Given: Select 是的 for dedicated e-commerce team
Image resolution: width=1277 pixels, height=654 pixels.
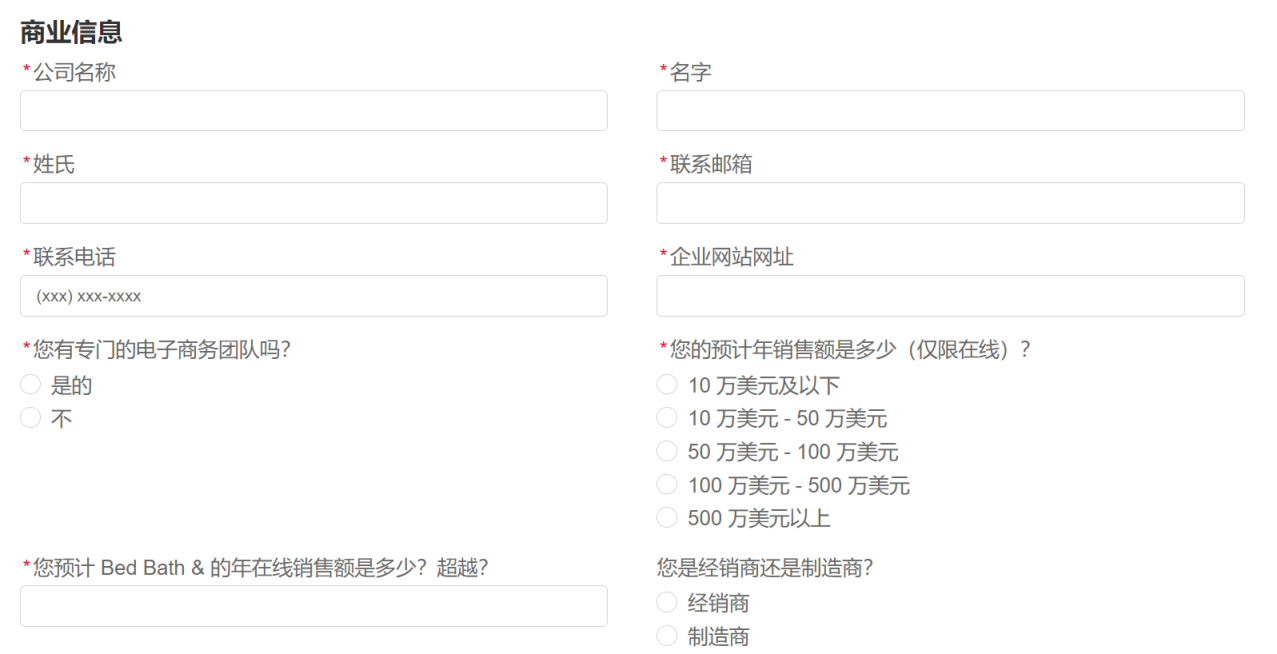Looking at the screenshot, I should click(x=31, y=385).
